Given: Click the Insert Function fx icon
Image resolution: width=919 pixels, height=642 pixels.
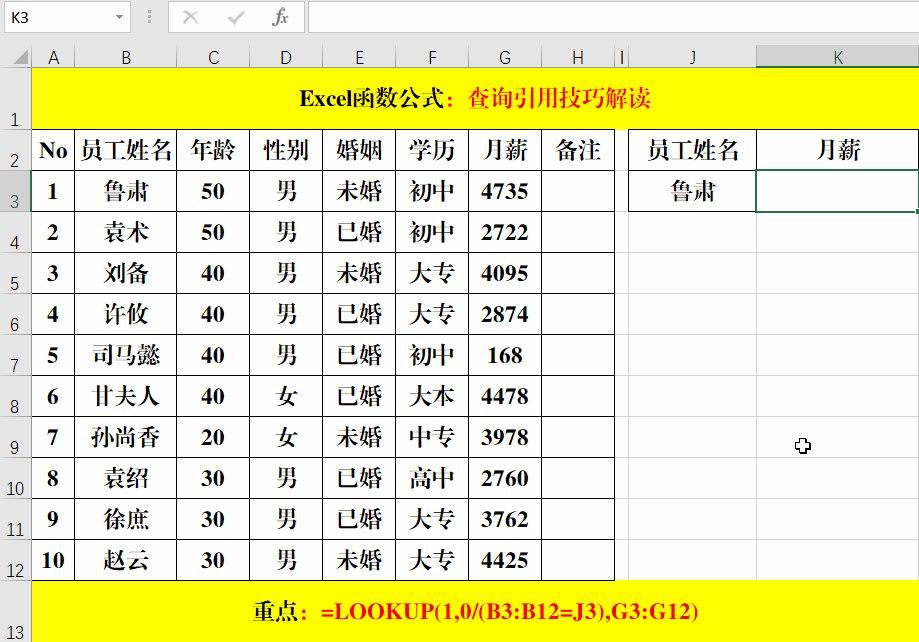Looking at the screenshot, I should 280,17.
